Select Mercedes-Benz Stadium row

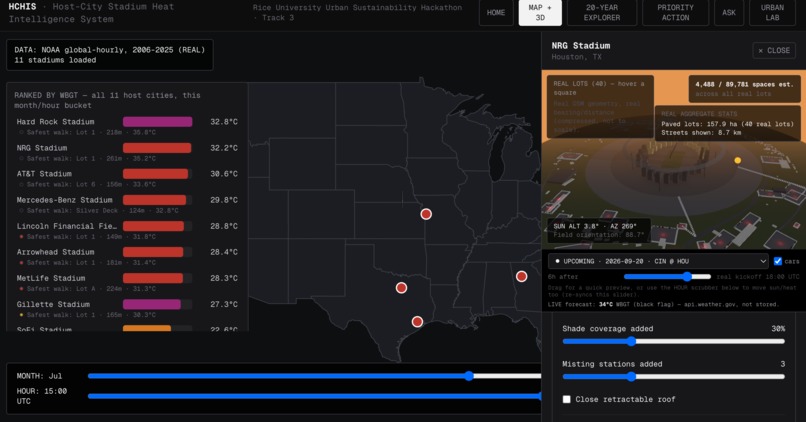[127, 205]
